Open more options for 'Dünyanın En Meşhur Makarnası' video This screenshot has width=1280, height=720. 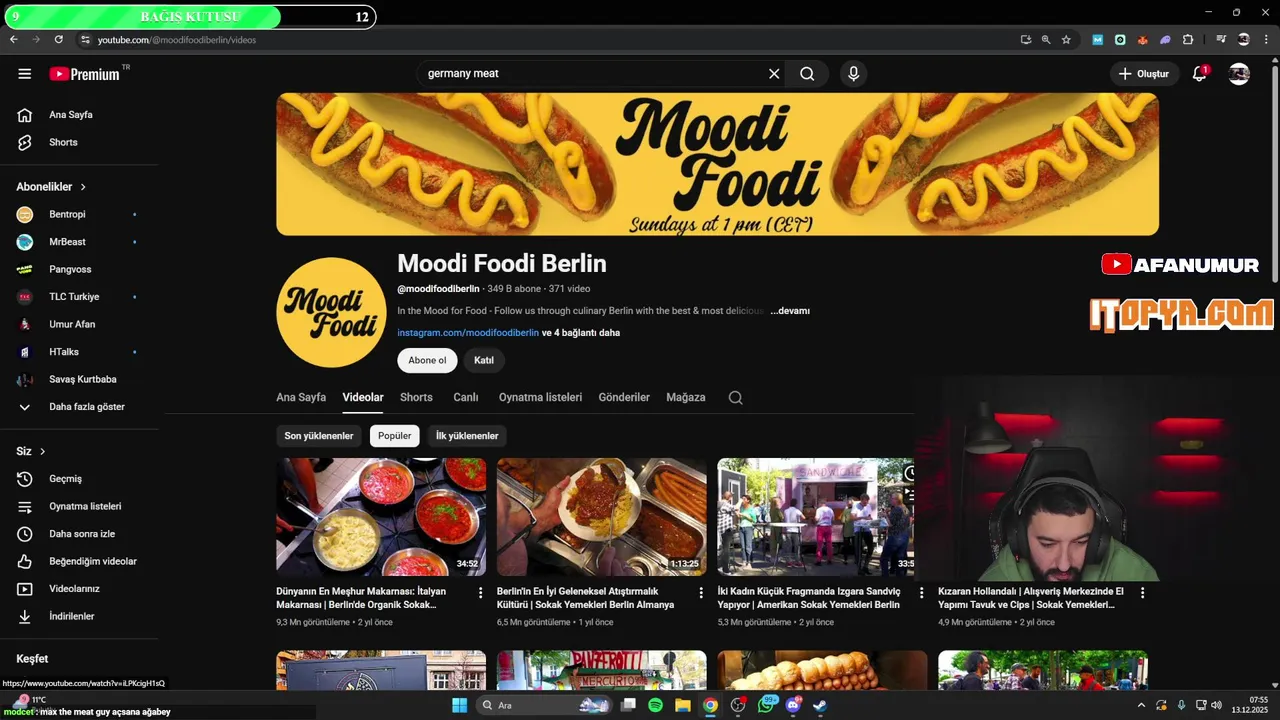(x=480, y=593)
